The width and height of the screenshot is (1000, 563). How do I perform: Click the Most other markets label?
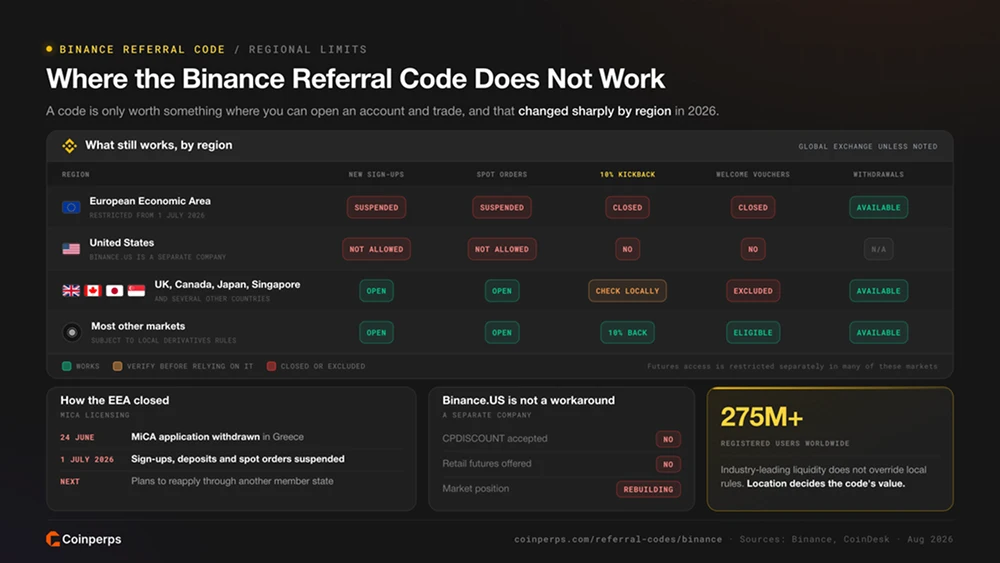coord(138,326)
